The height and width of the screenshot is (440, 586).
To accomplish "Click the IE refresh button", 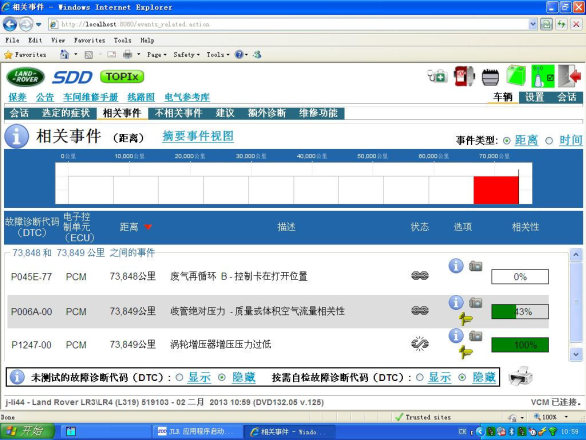I will (561, 25).
